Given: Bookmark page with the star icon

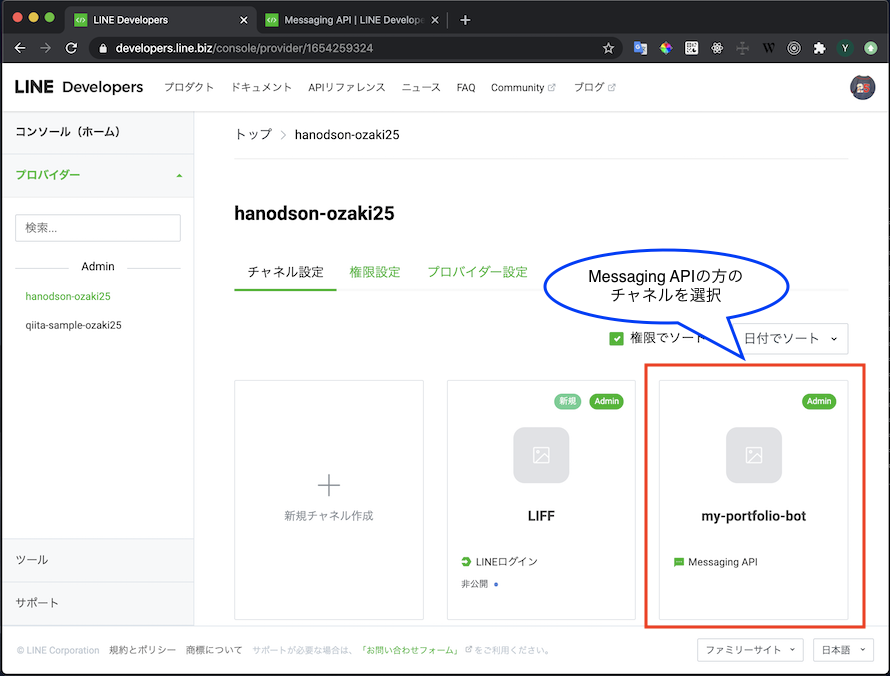Looking at the screenshot, I should (x=608, y=48).
